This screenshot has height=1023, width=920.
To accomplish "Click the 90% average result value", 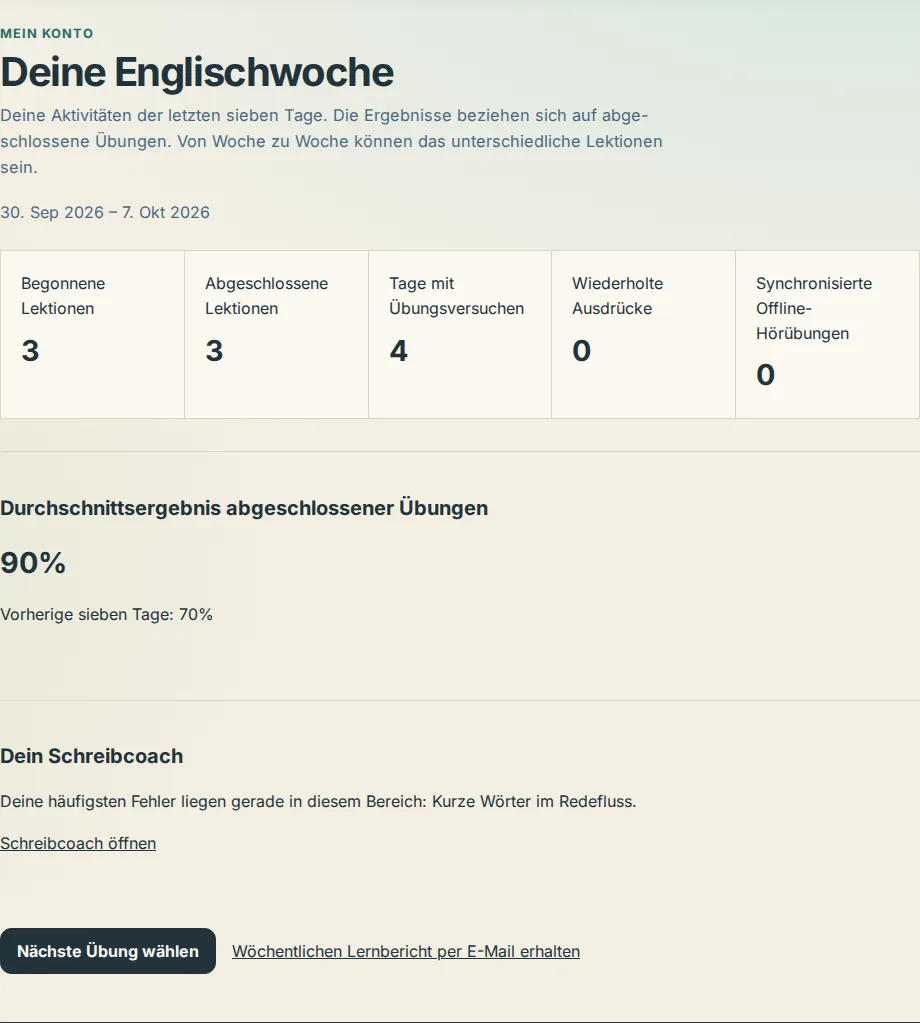I will (x=33, y=562).
